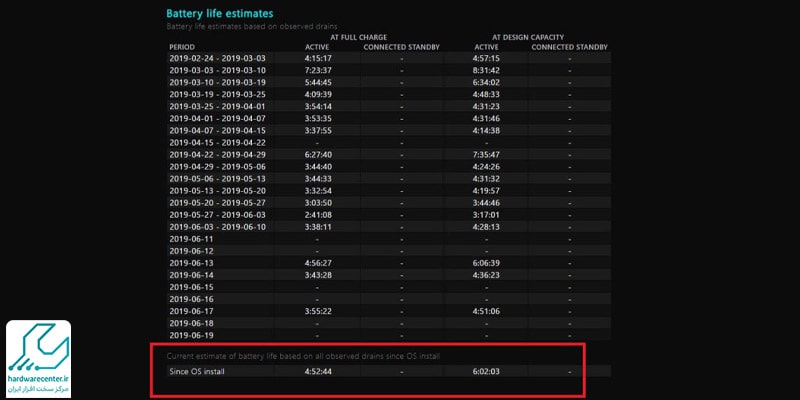Click the active time "4:56:27"
Viewport: 800px width, 400px height.
318,263
